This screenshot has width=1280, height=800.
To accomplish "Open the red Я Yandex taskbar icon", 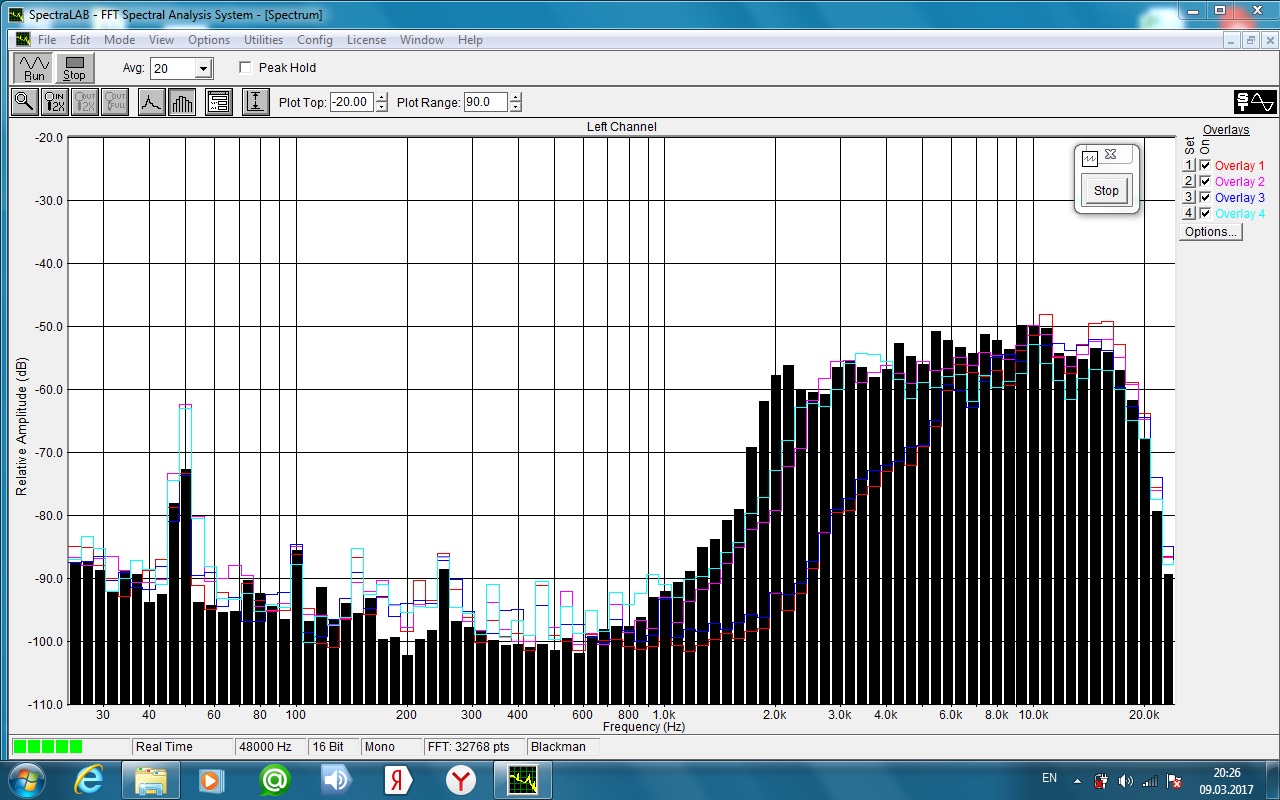I will pyautogui.click(x=398, y=779).
